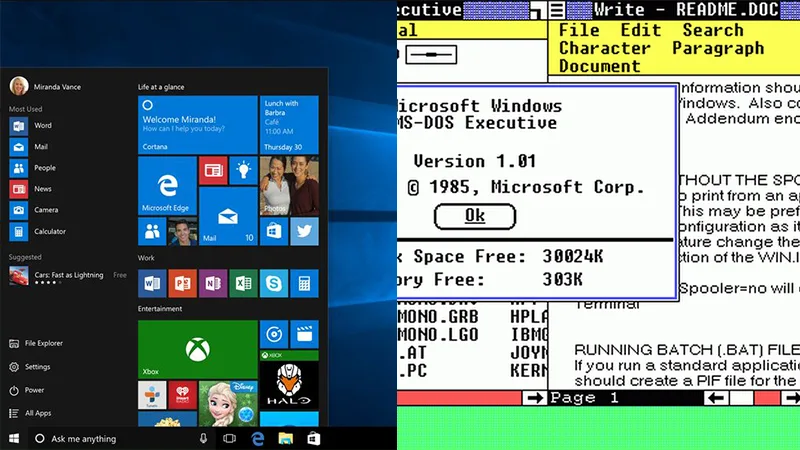
Task: Open the File menu in Write
Action: [x=579, y=30]
